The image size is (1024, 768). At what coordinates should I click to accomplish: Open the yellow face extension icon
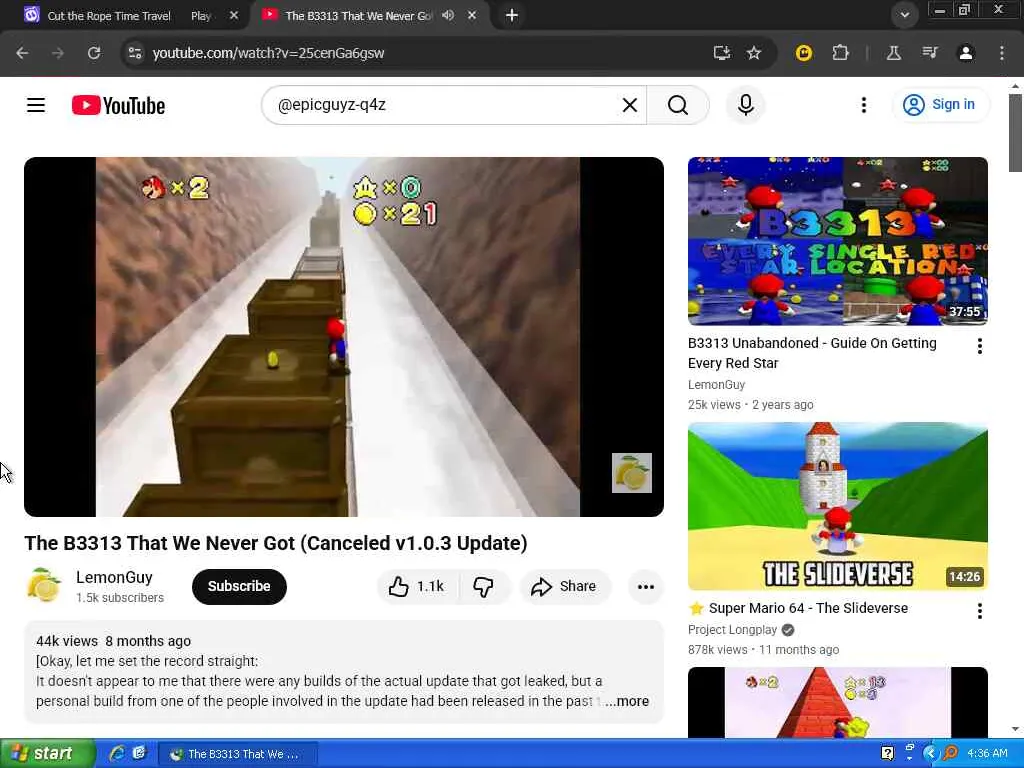[803, 53]
